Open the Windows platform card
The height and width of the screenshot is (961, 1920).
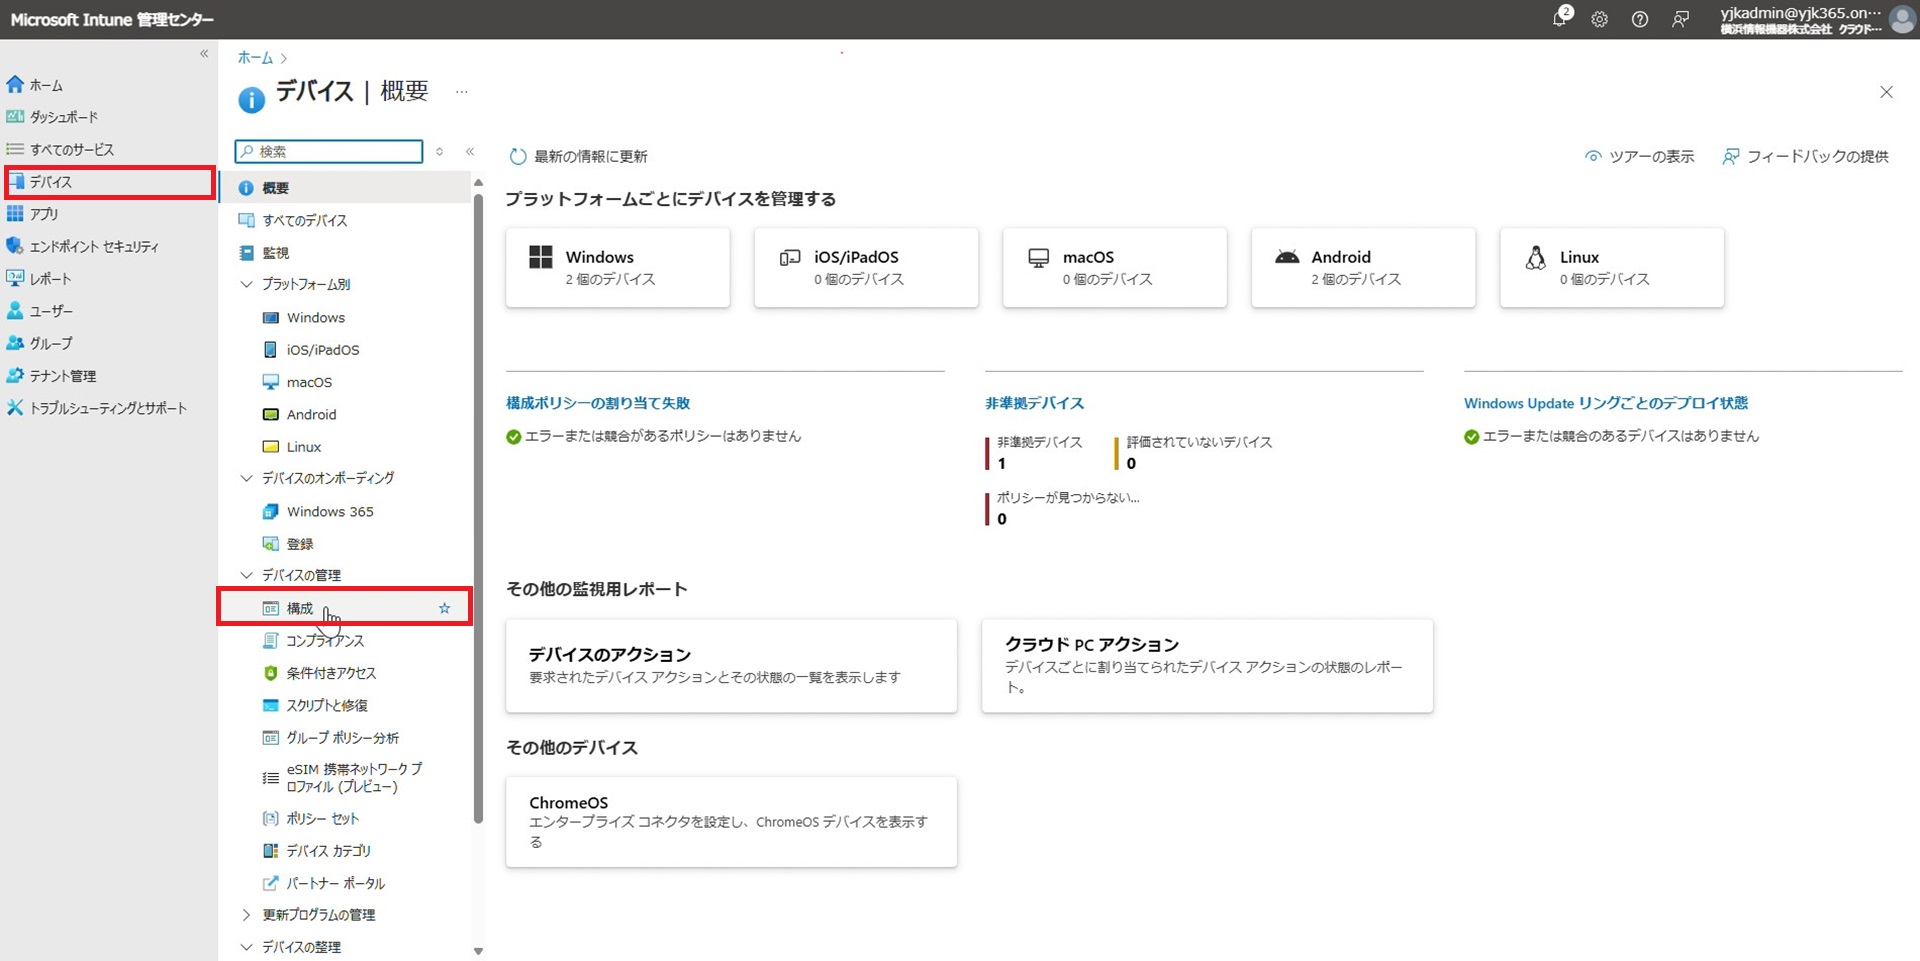pos(618,267)
